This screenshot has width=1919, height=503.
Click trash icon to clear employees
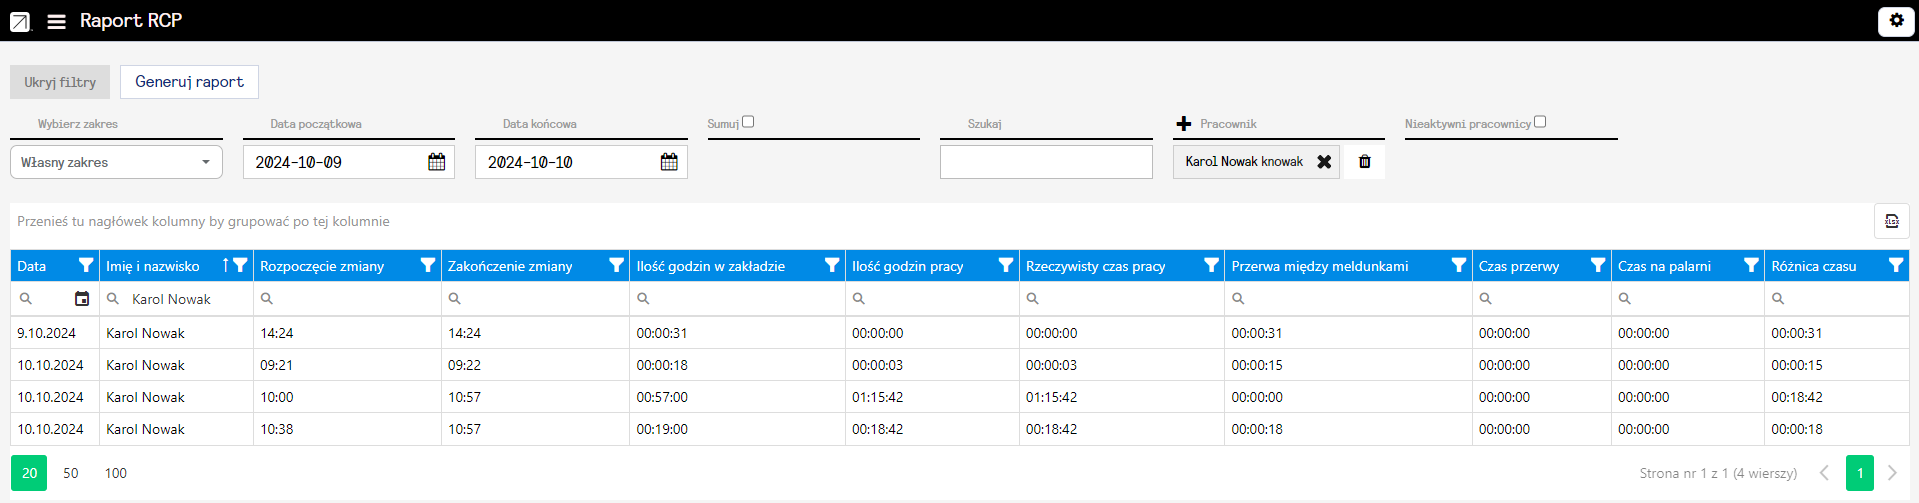pyautogui.click(x=1364, y=162)
